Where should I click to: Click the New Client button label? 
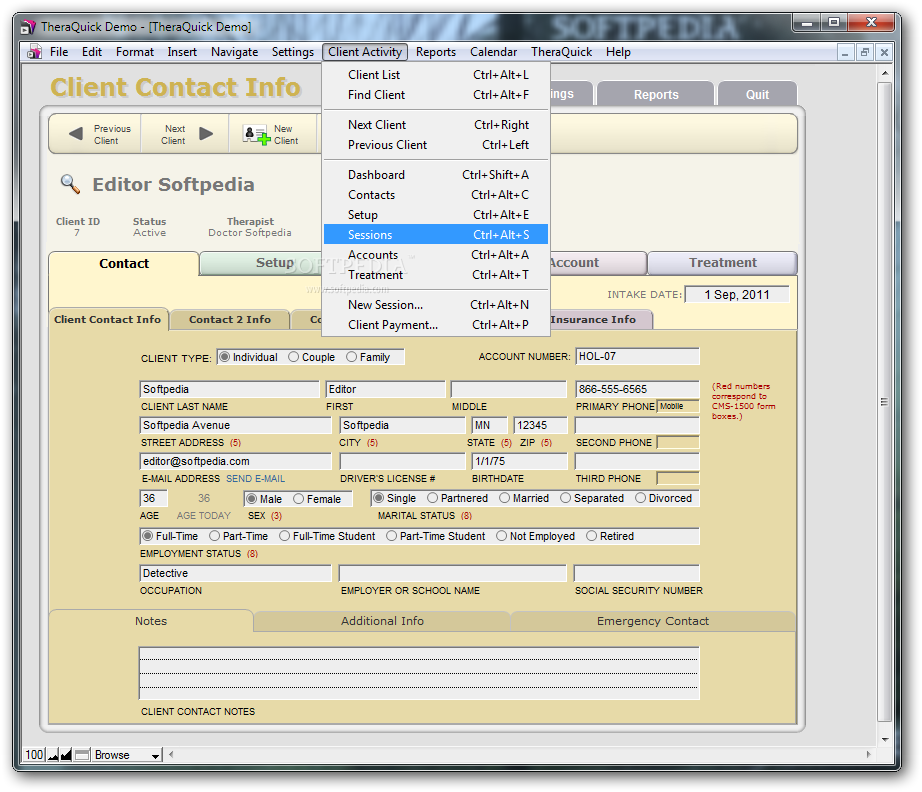pyautogui.click(x=286, y=135)
